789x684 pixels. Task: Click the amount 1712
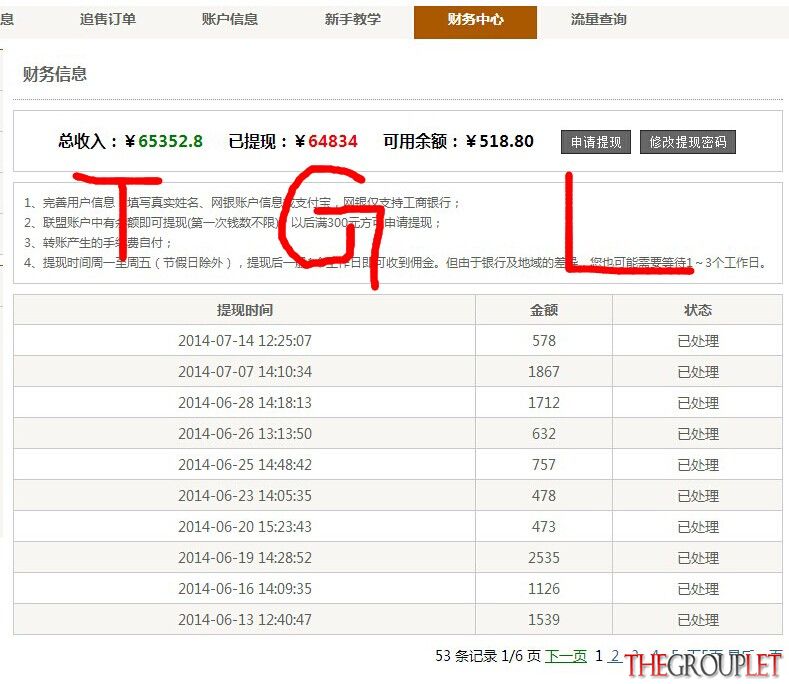click(544, 403)
